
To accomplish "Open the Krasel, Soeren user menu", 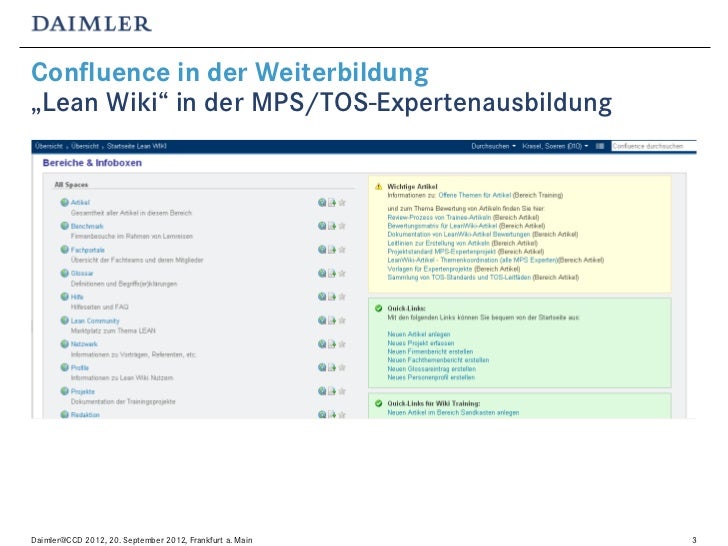I will [555, 146].
